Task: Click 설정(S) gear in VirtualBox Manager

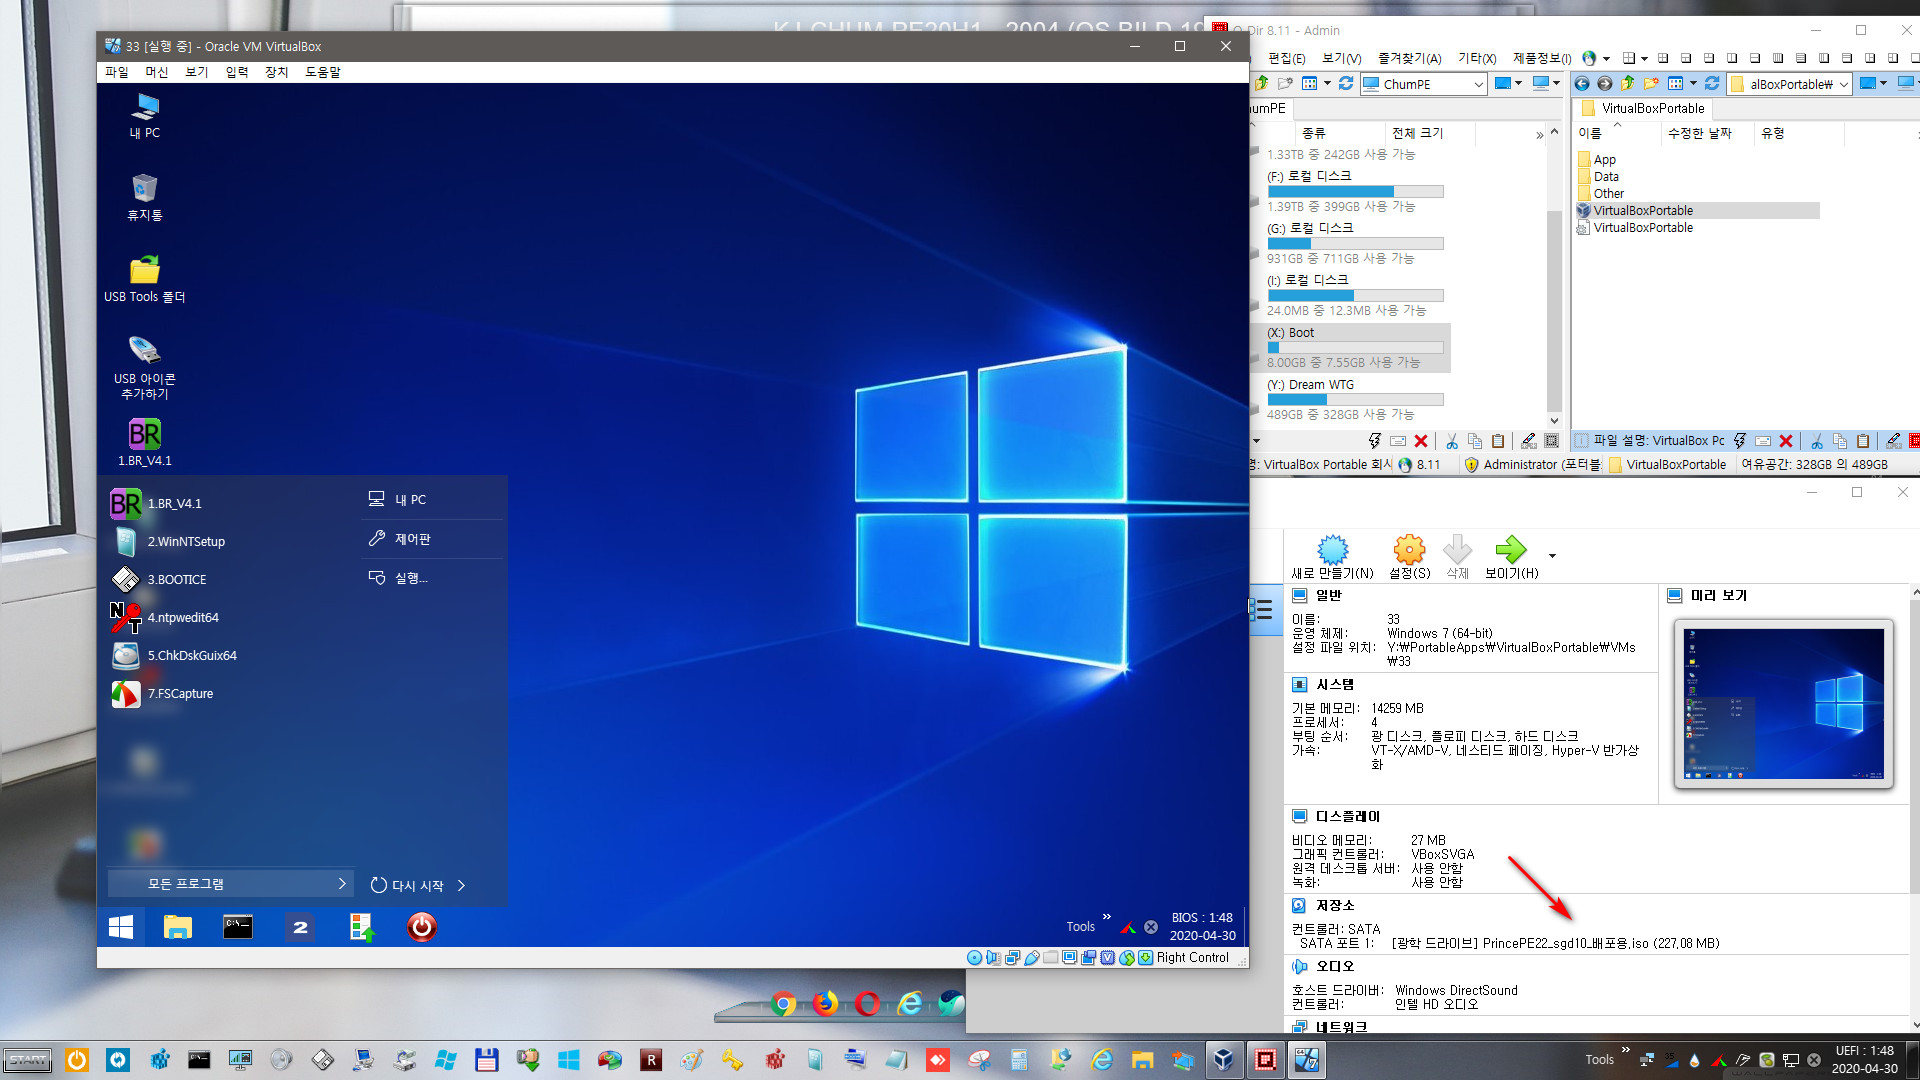Action: pyautogui.click(x=1409, y=557)
